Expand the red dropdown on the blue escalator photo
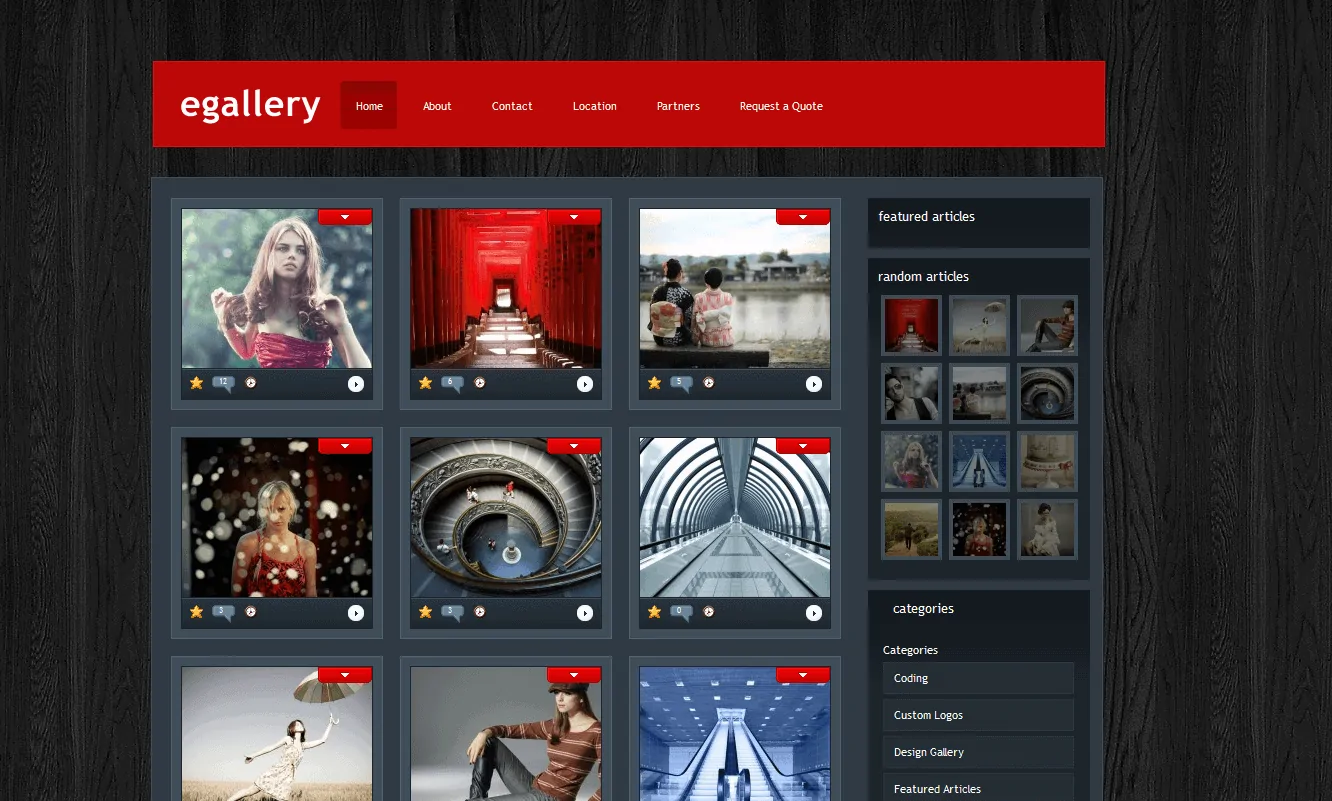Viewport: 1332px width, 801px height. point(803,675)
